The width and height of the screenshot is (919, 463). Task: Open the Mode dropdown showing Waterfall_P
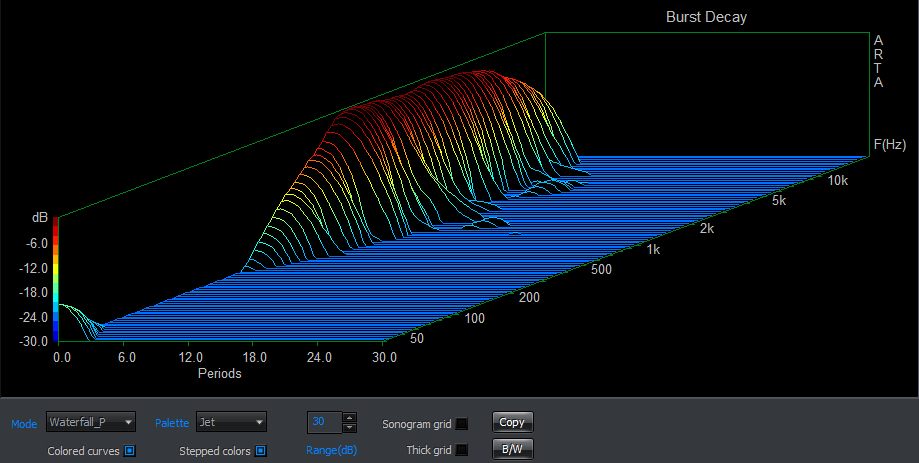tap(90, 423)
